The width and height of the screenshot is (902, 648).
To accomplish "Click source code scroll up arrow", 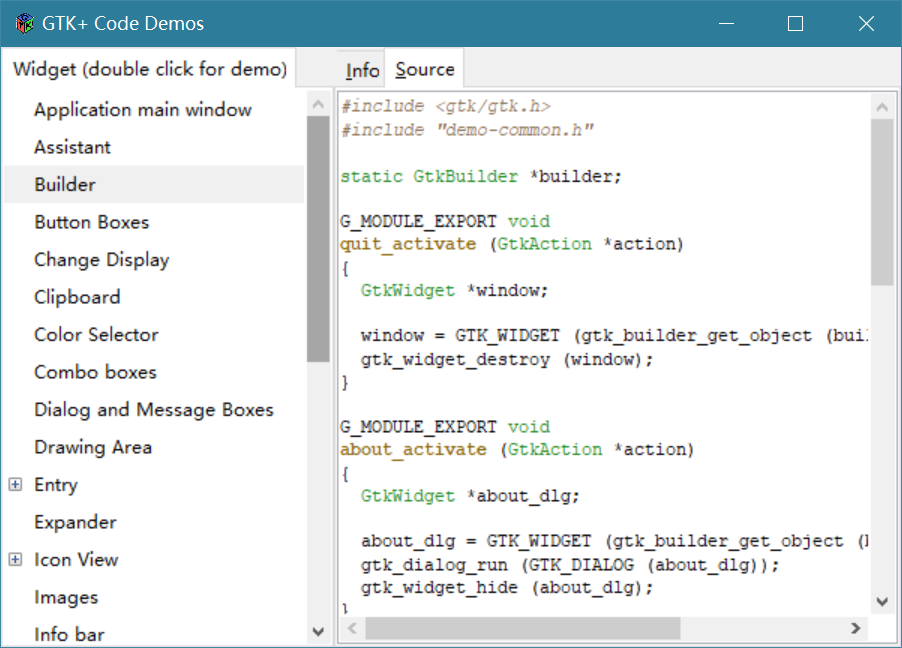I will (881, 106).
